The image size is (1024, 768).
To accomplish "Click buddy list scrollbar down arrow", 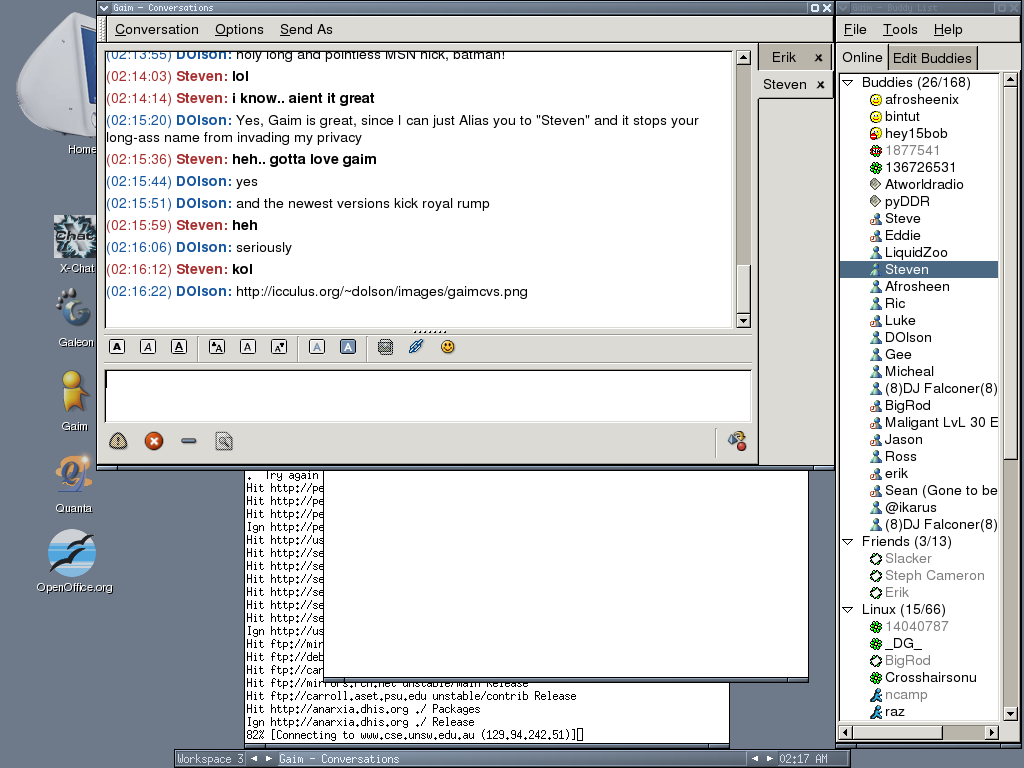I will 1010,713.
